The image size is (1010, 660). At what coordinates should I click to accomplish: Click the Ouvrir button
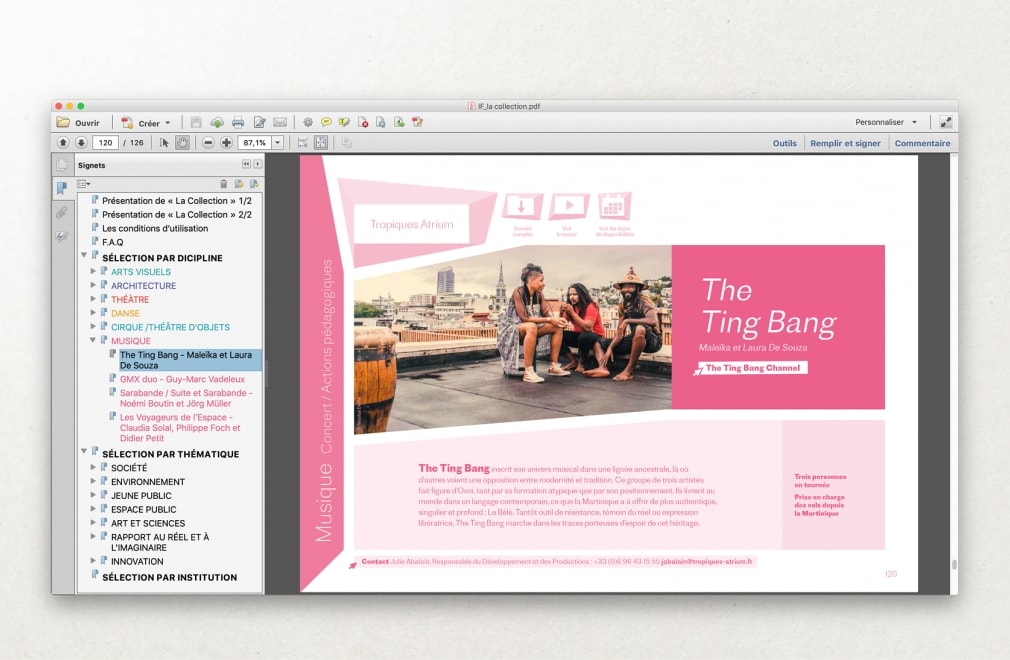(x=78, y=123)
